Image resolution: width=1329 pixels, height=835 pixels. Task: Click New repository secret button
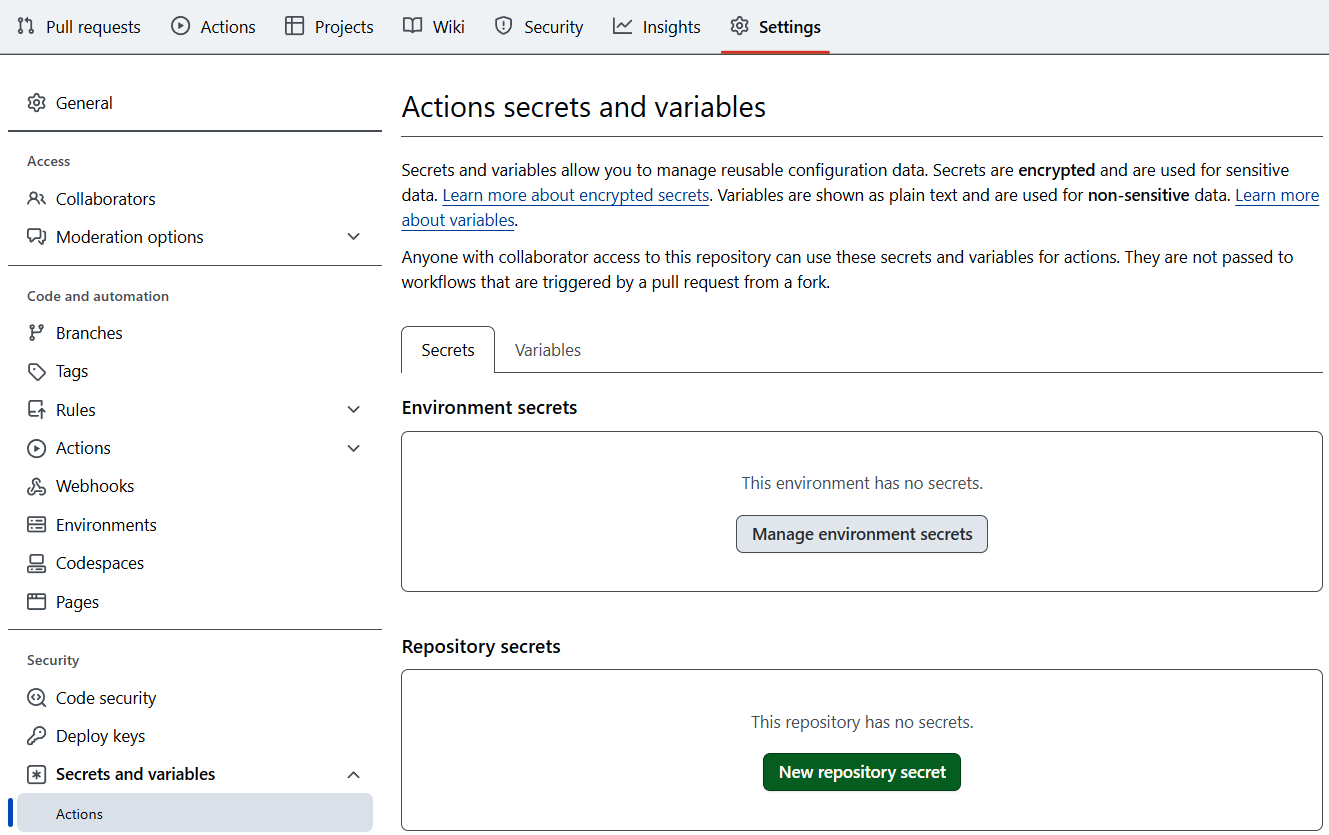(x=862, y=772)
